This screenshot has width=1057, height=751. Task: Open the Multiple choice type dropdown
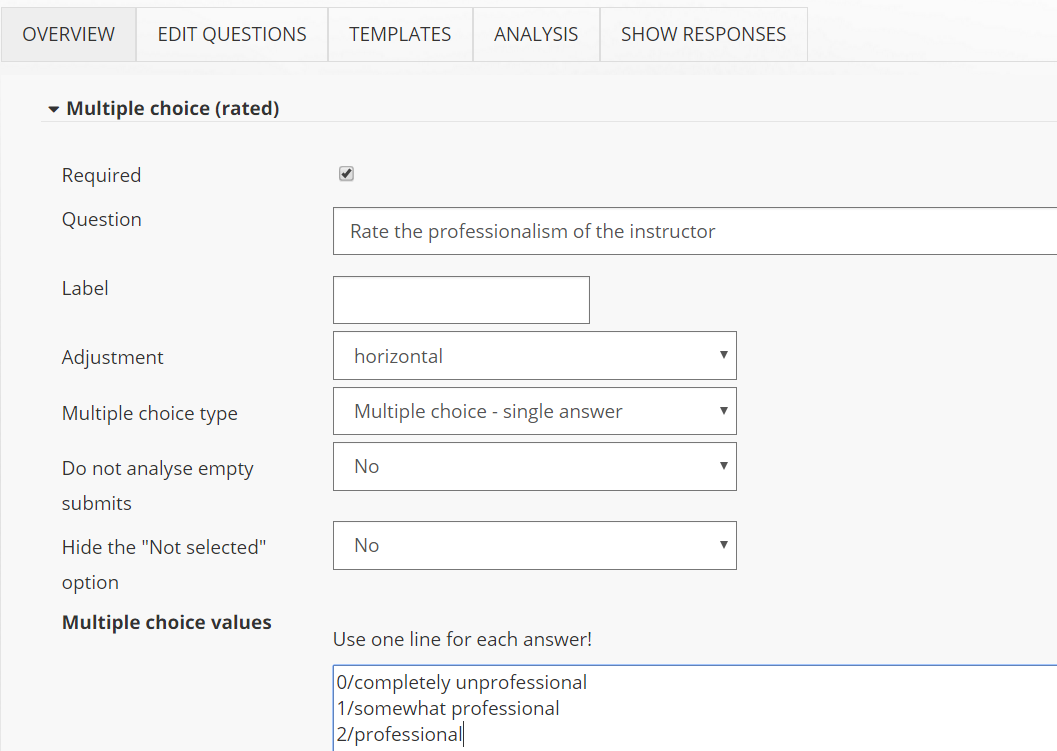(535, 411)
